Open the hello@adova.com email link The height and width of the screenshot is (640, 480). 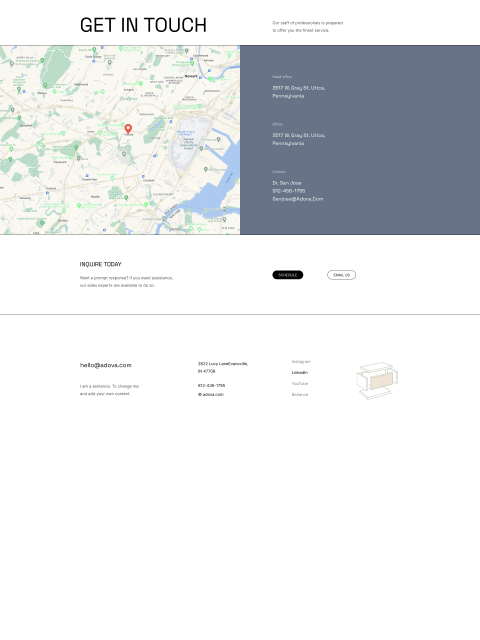click(106, 365)
